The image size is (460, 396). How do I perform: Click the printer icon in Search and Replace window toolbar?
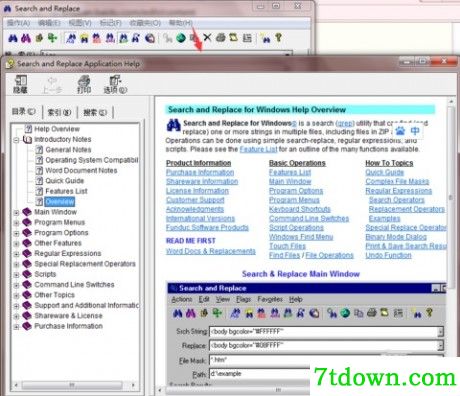point(220,38)
